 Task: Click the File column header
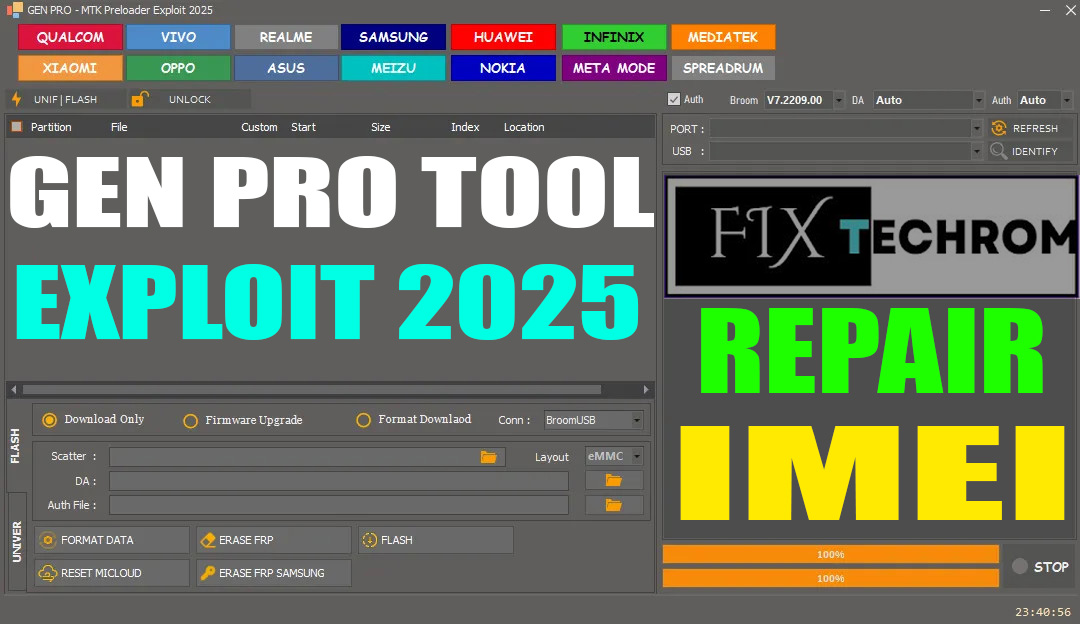tap(119, 127)
